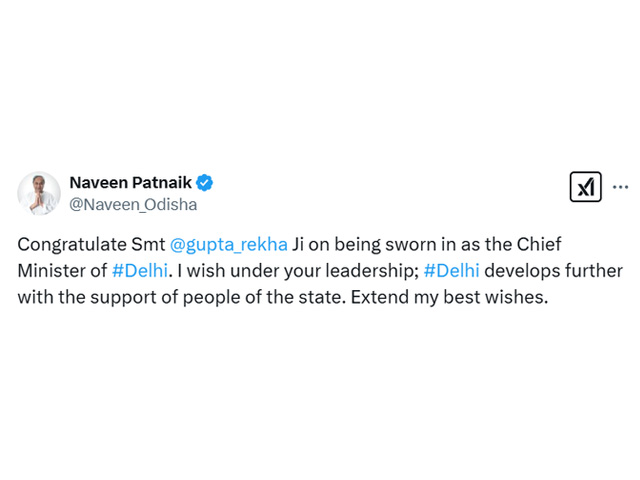Open Naveen Patnaik's profile picture

(39, 193)
